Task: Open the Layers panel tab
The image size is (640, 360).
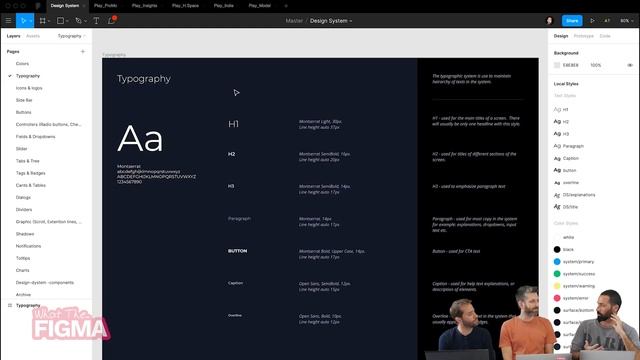Action: tap(13, 36)
